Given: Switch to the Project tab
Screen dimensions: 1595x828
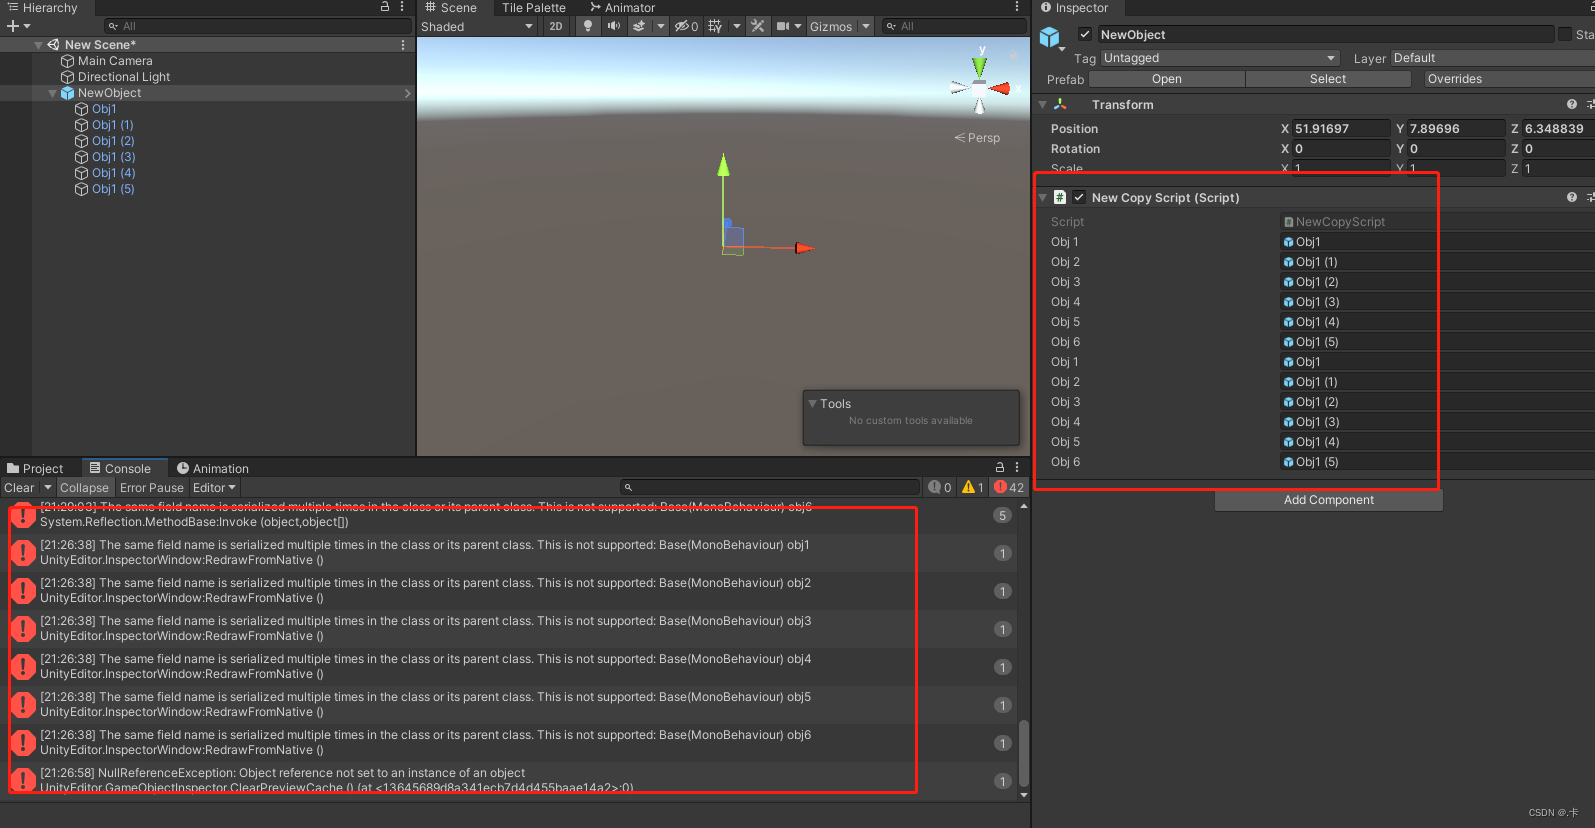Looking at the screenshot, I should click(35, 468).
